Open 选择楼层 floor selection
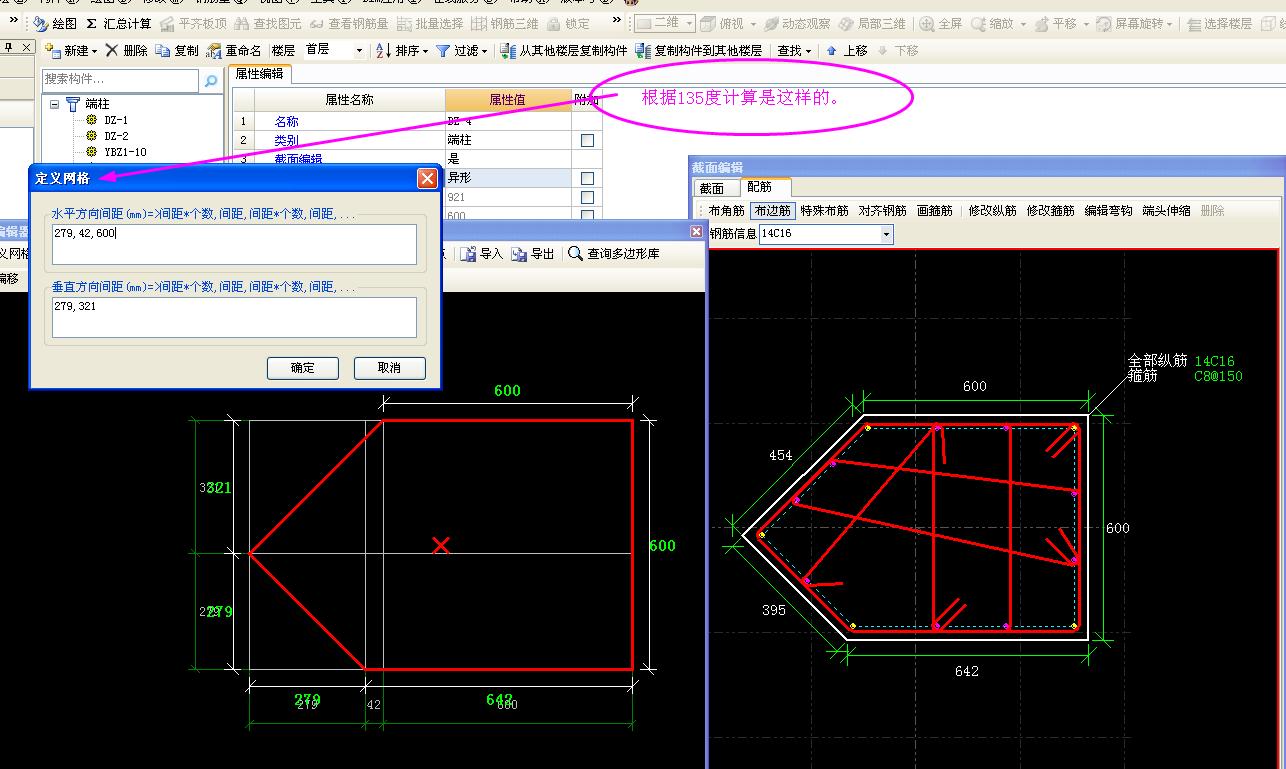This screenshot has height=769, width=1286. pos(1219,23)
